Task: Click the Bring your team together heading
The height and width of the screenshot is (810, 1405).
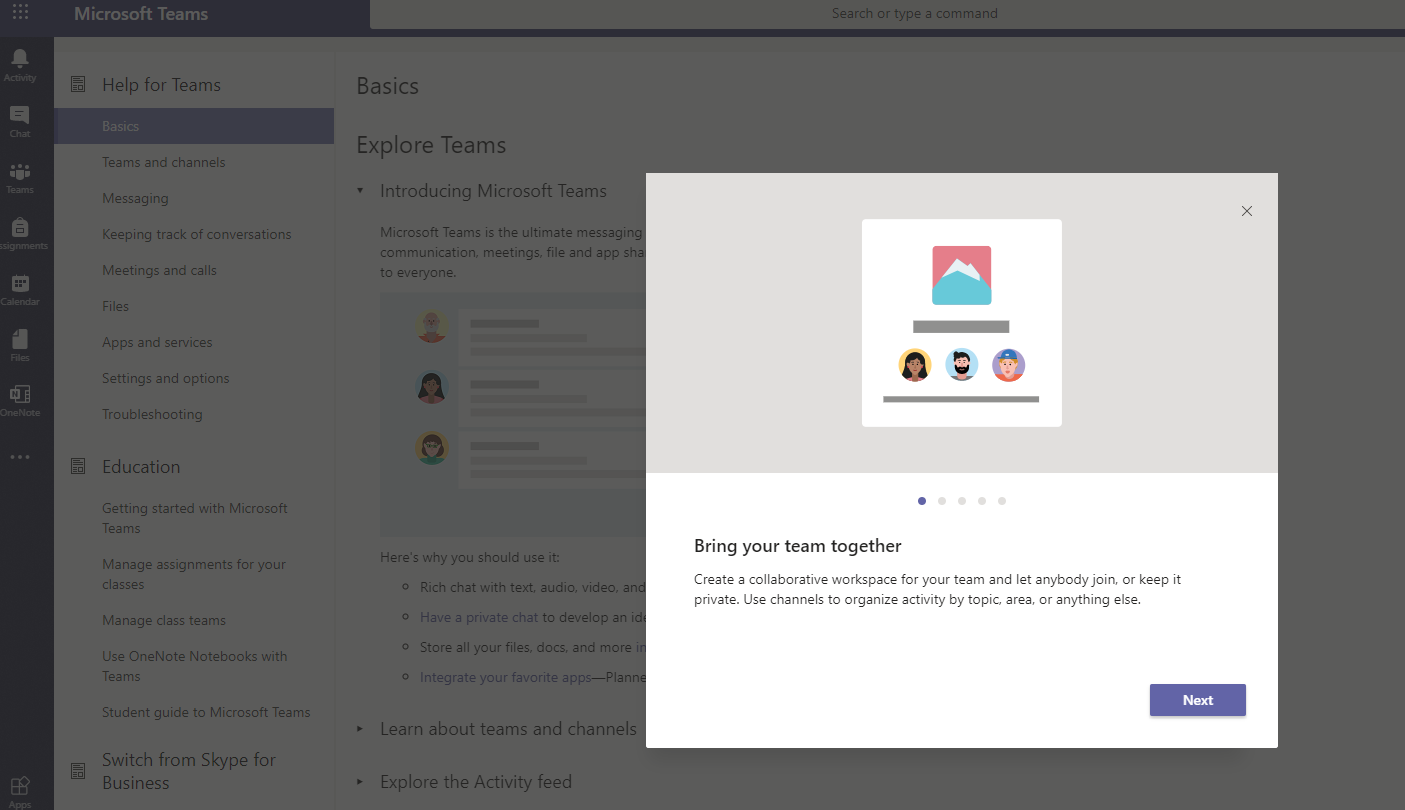Action: 798,546
